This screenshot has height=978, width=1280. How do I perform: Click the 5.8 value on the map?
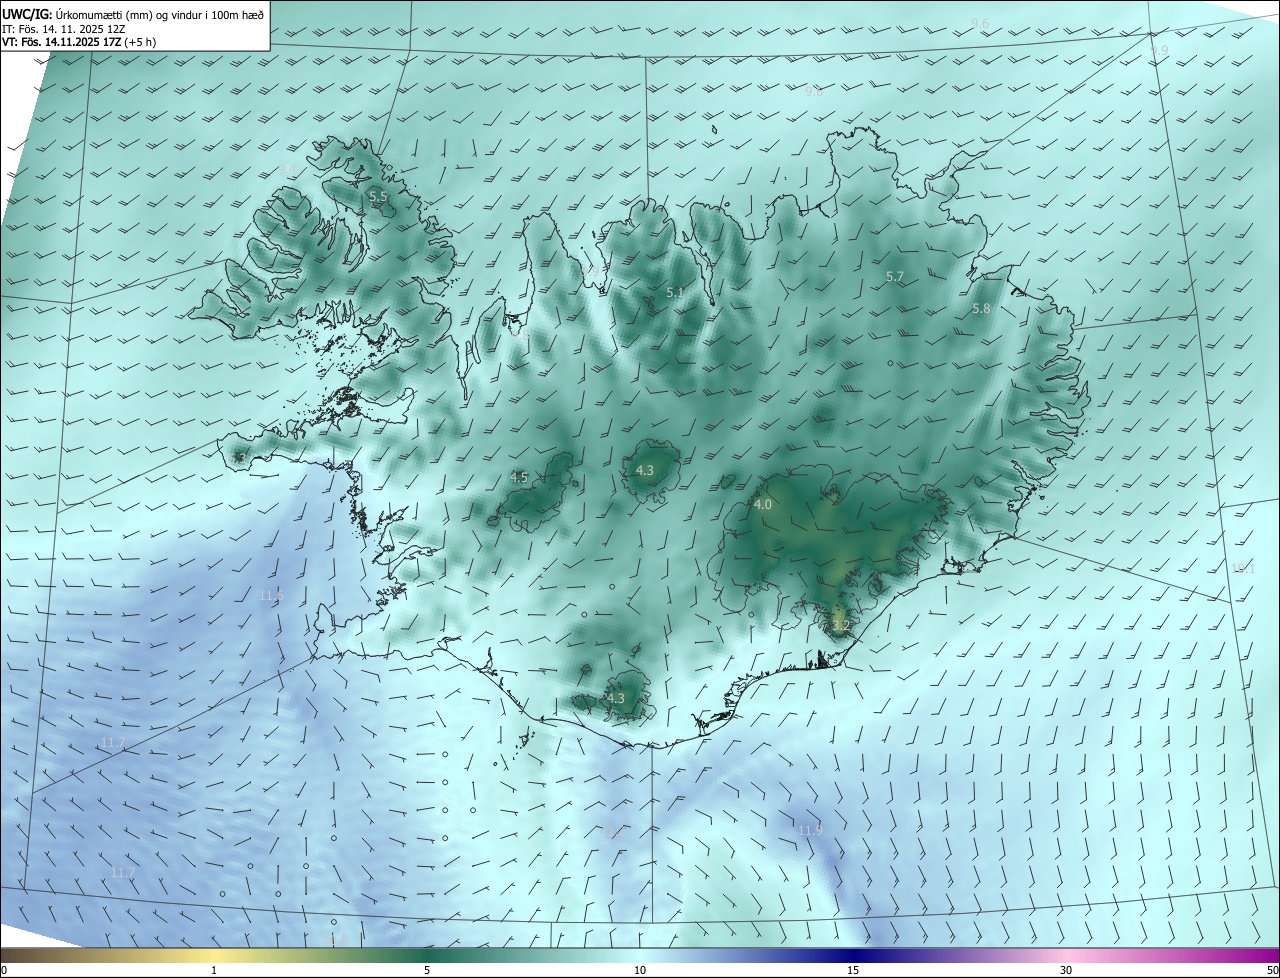point(981,309)
